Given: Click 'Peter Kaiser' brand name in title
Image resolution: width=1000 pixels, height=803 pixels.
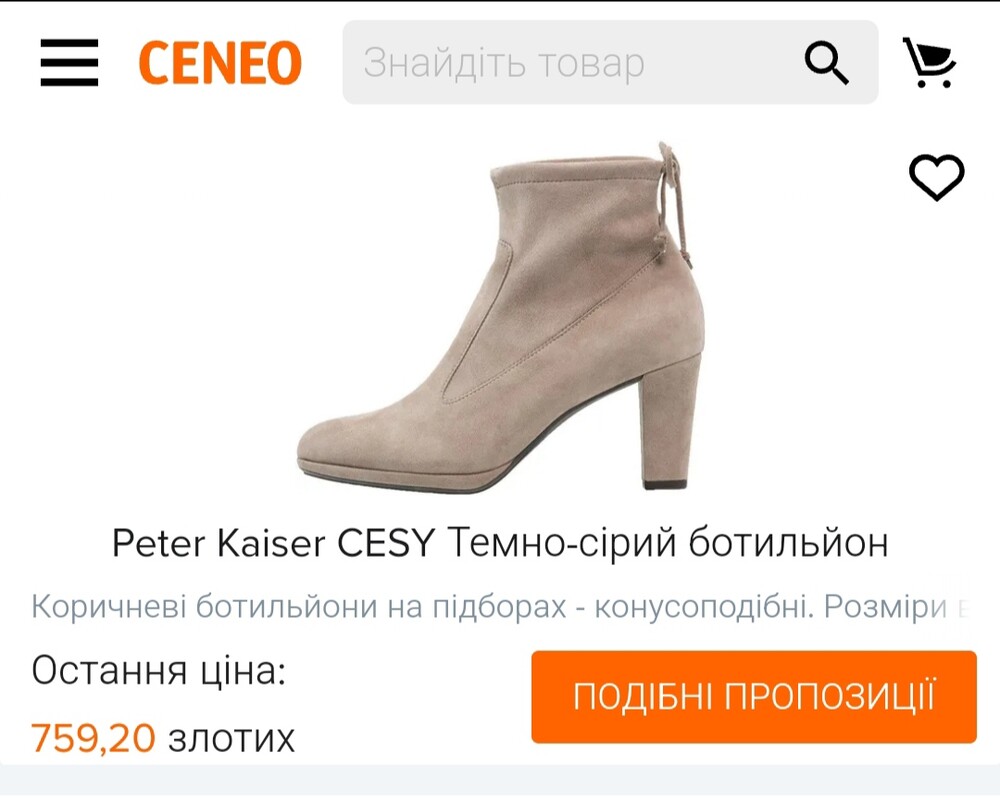Looking at the screenshot, I should tap(219, 543).
